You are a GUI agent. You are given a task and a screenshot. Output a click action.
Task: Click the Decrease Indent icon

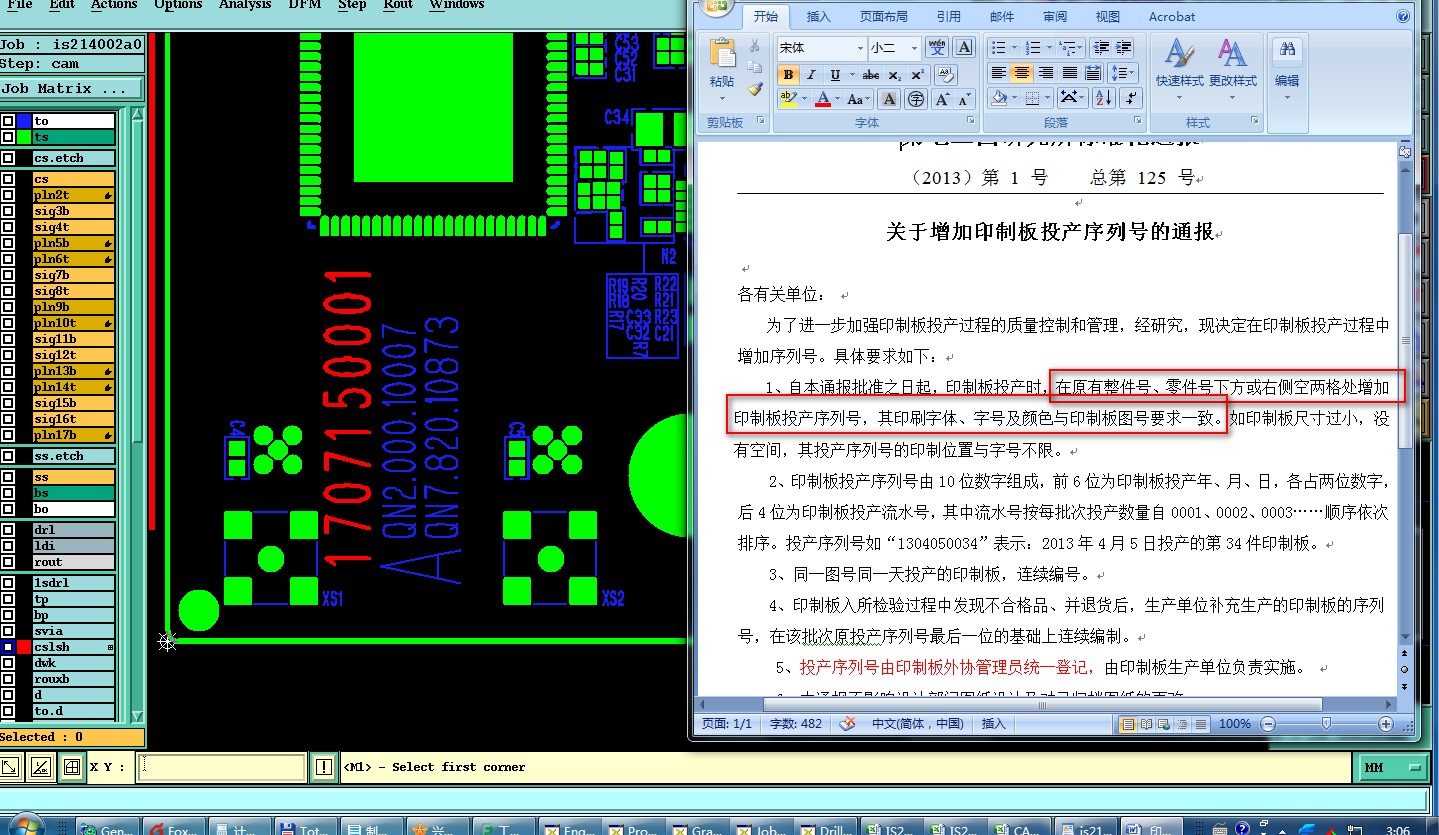click(x=1100, y=47)
